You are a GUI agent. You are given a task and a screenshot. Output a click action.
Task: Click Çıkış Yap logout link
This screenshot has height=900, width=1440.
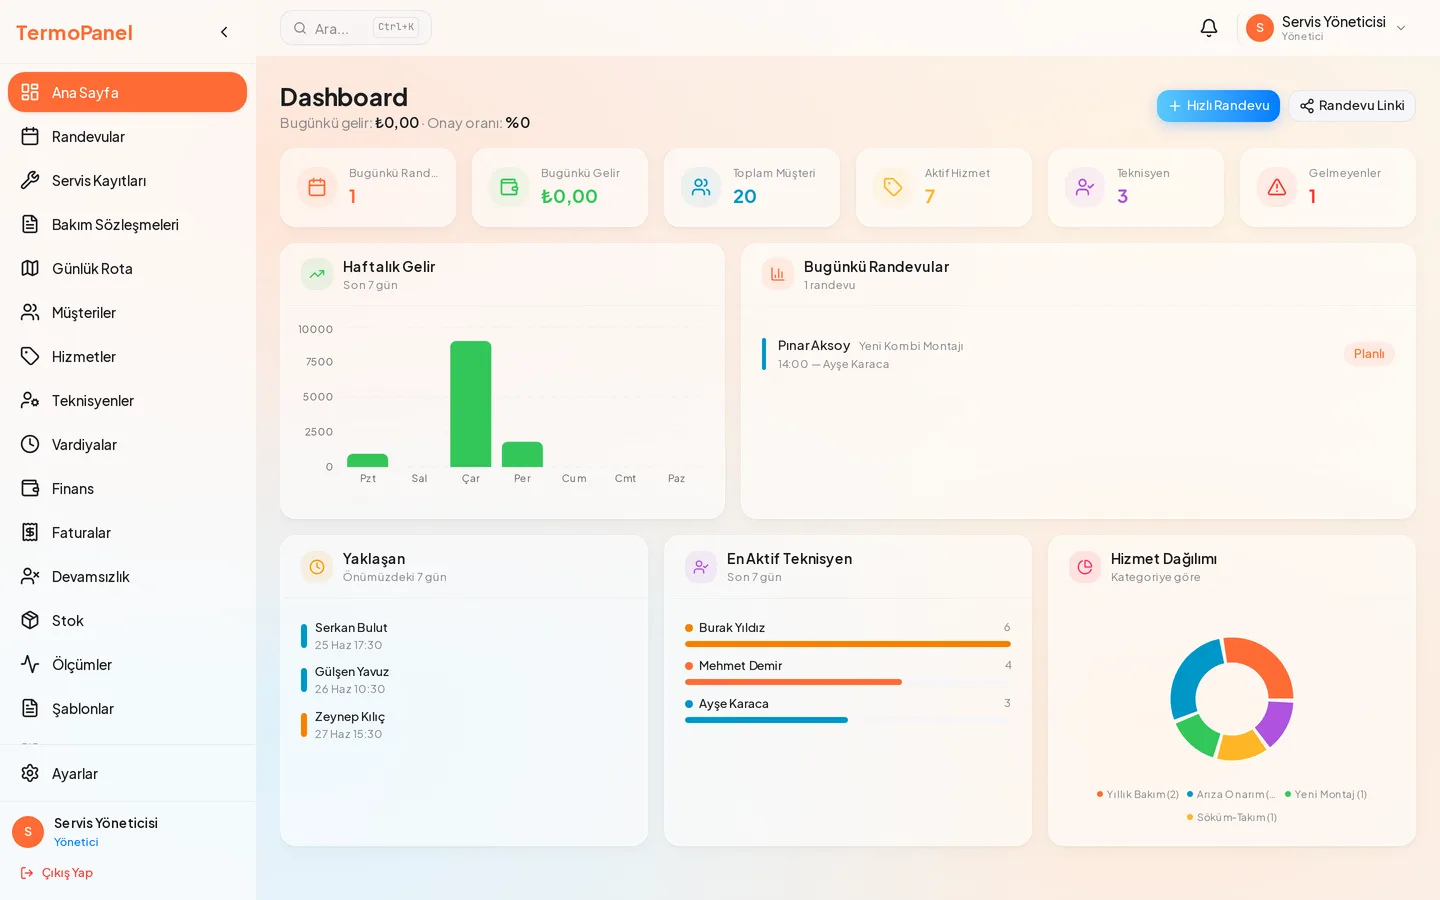(57, 873)
